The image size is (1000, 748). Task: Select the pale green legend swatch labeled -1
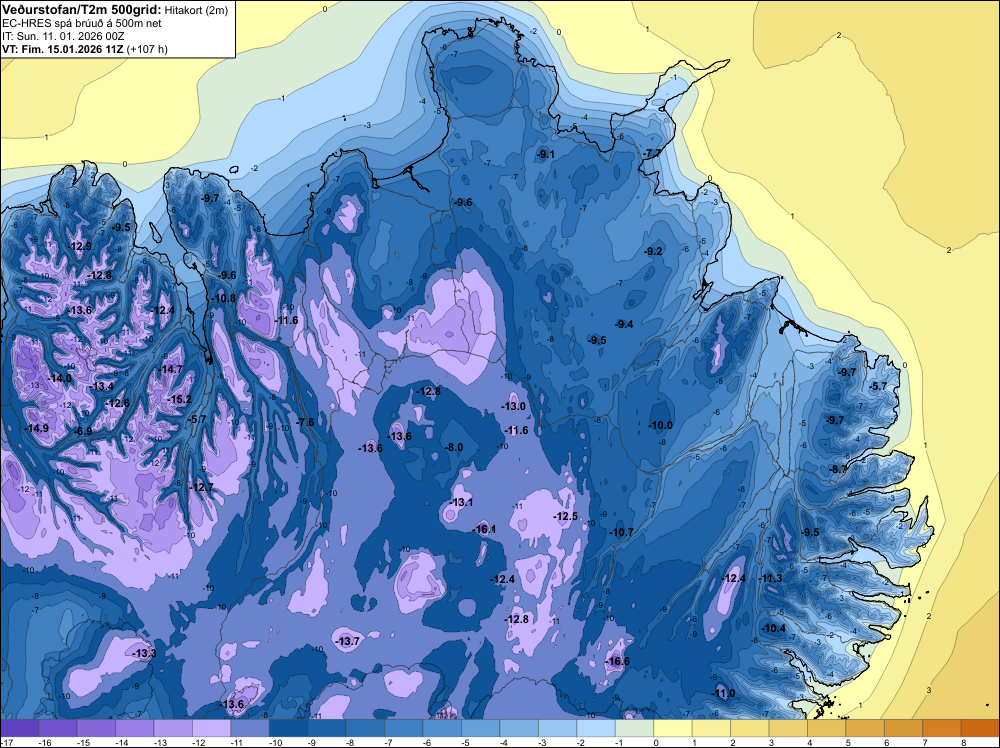634,728
